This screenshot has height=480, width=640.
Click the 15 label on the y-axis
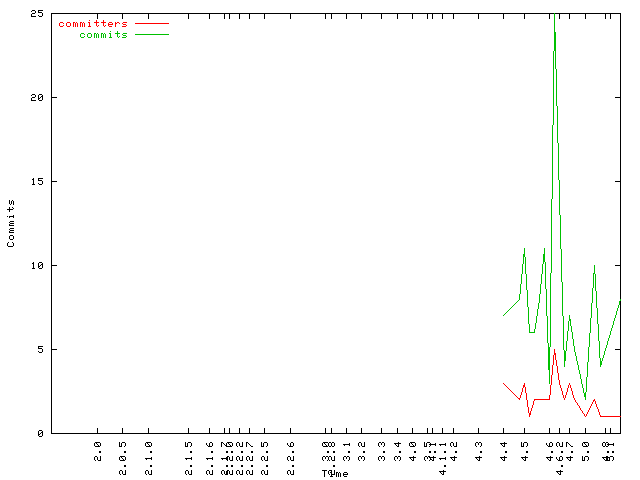(35, 181)
